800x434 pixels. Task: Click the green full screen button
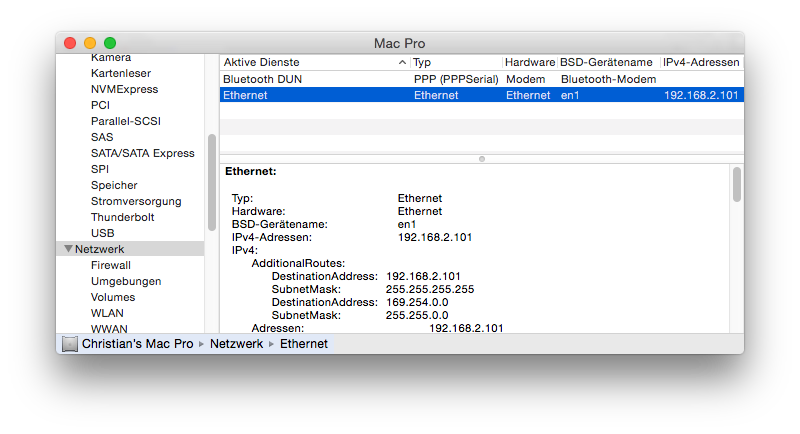pos(110,43)
